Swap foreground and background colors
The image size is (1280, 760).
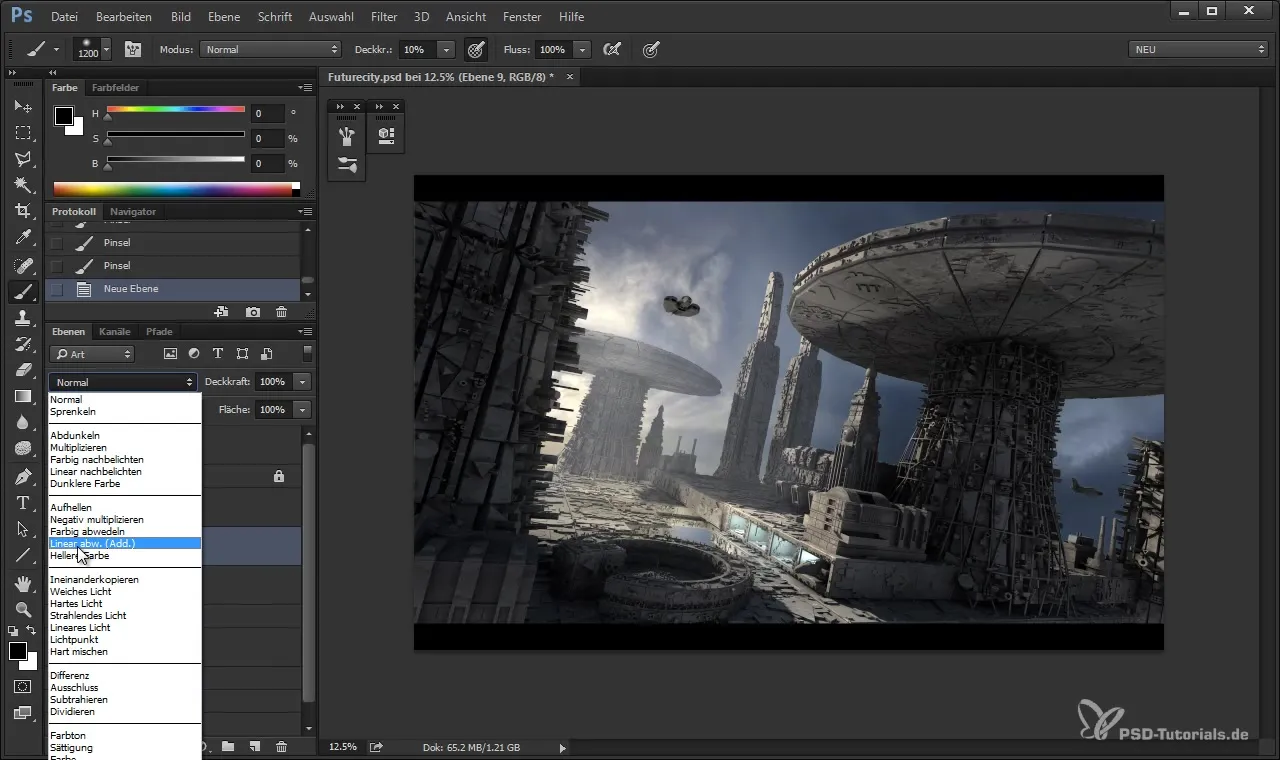coord(32,631)
